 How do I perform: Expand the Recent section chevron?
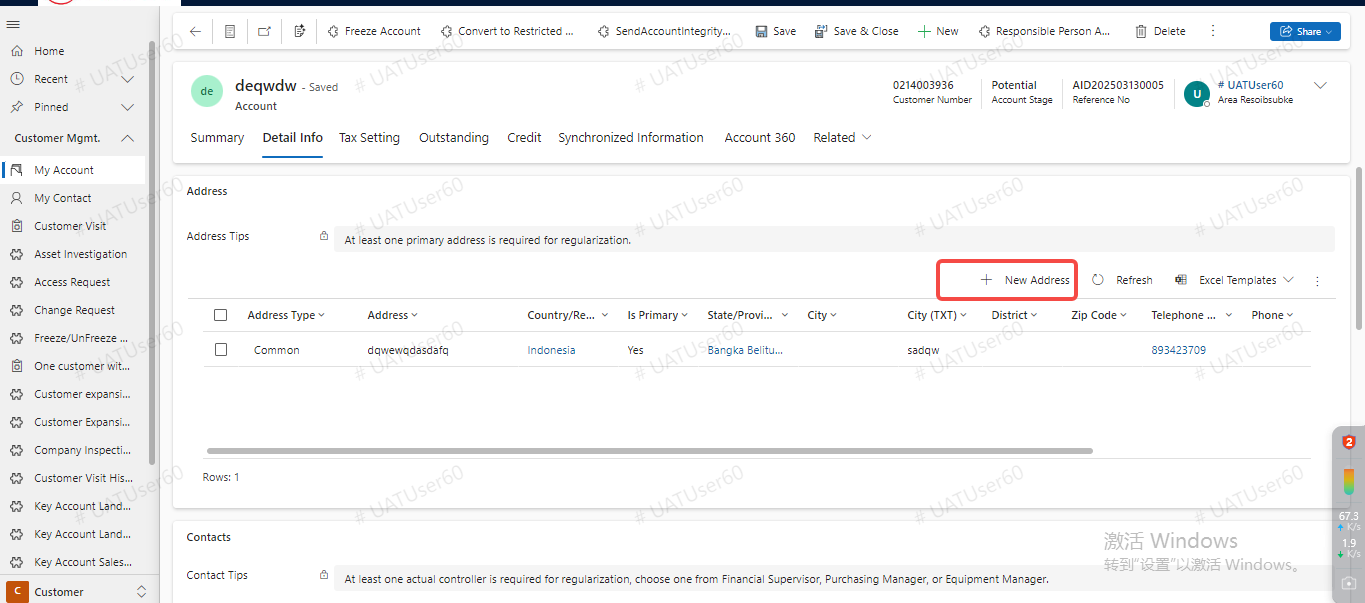[x=127, y=79]
